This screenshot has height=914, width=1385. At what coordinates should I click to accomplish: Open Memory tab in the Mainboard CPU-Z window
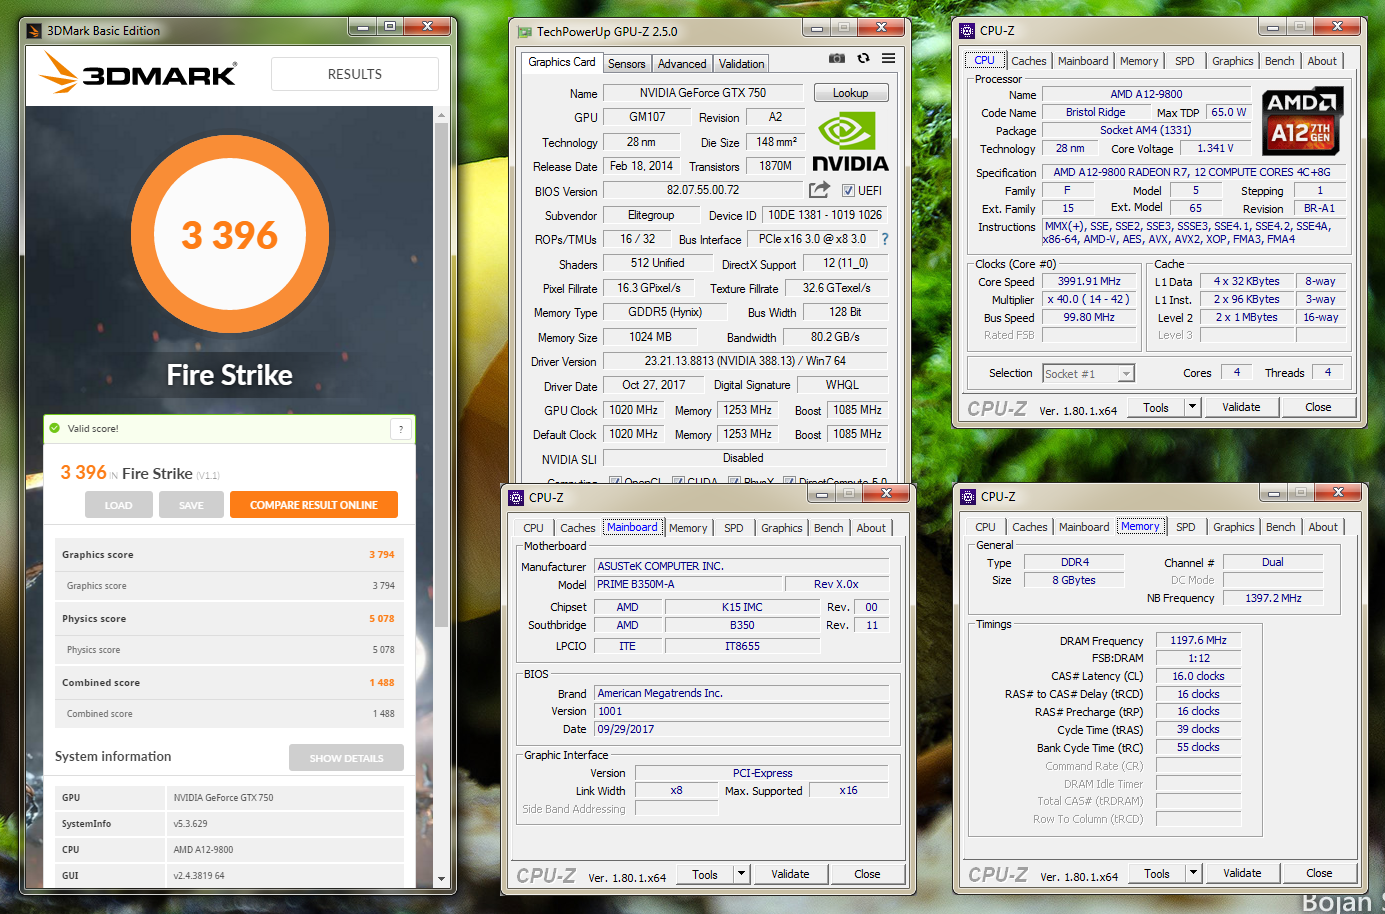[x=688, y=528]
